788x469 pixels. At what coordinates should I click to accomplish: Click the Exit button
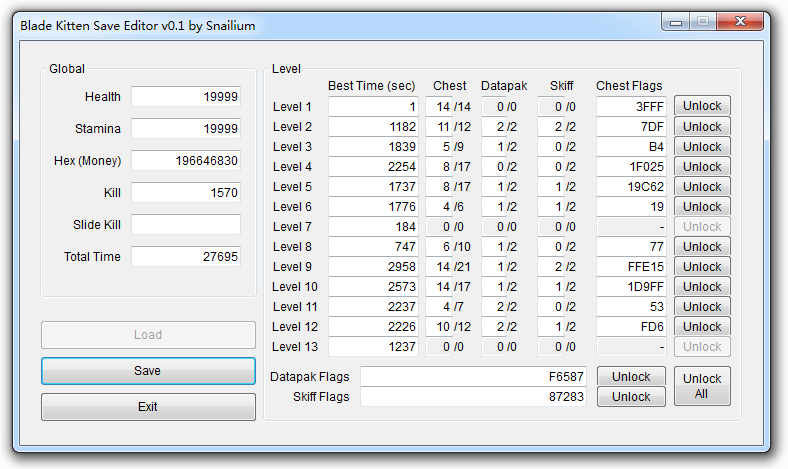tap(148, 407)
